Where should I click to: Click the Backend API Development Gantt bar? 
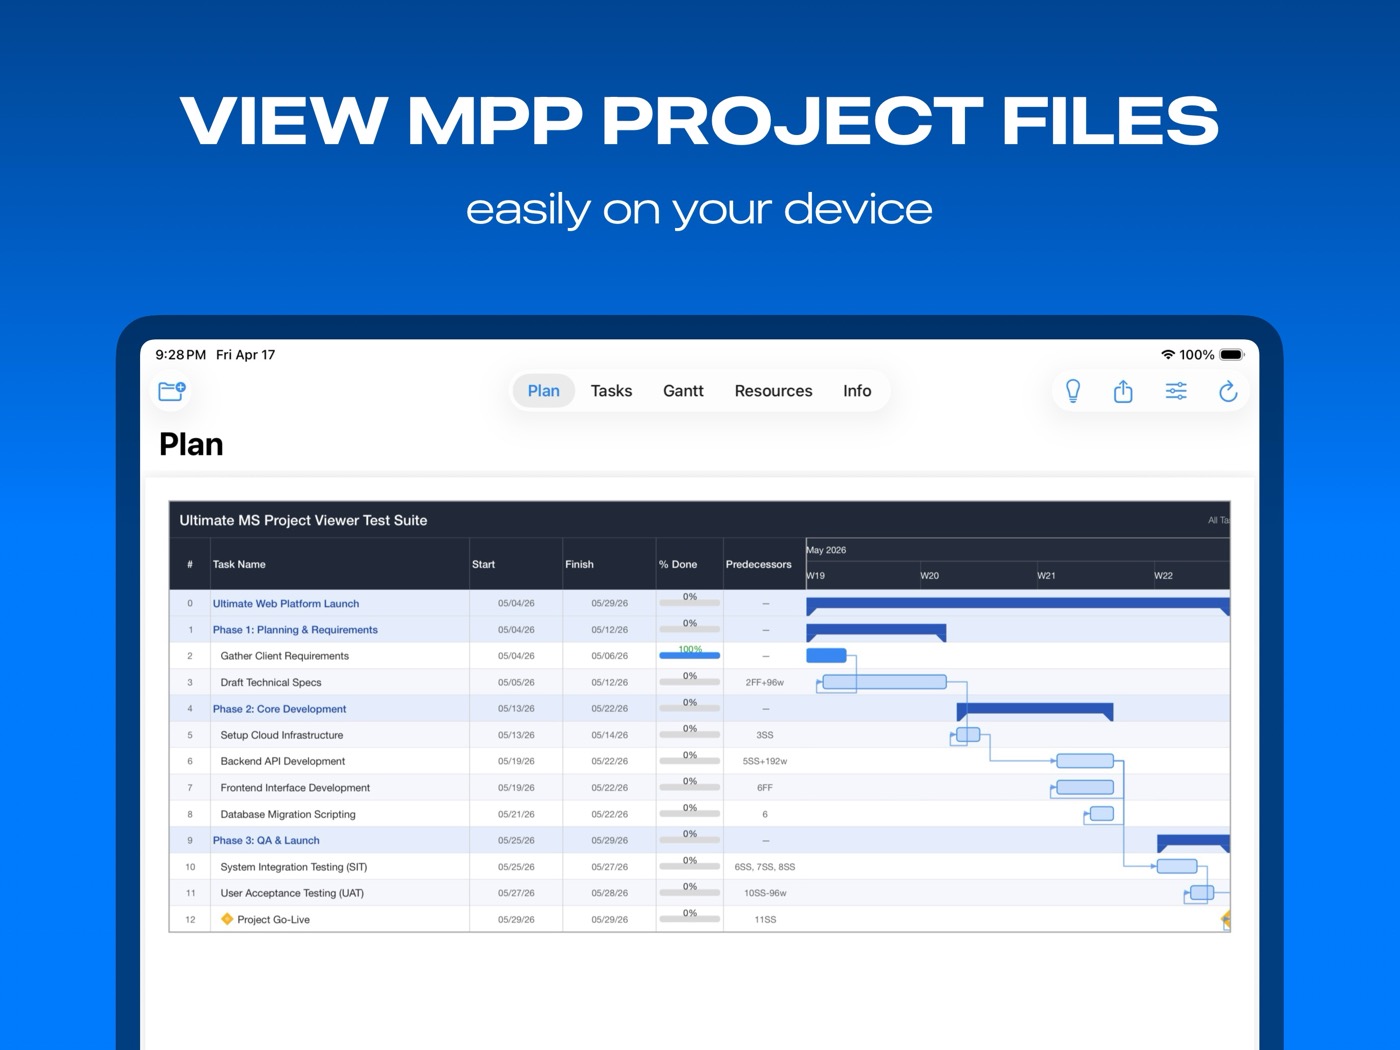1085,761
